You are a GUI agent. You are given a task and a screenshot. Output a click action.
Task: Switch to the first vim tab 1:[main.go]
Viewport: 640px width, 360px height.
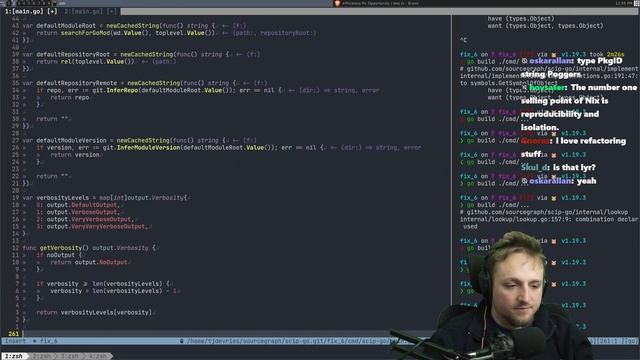click(31, 11)
